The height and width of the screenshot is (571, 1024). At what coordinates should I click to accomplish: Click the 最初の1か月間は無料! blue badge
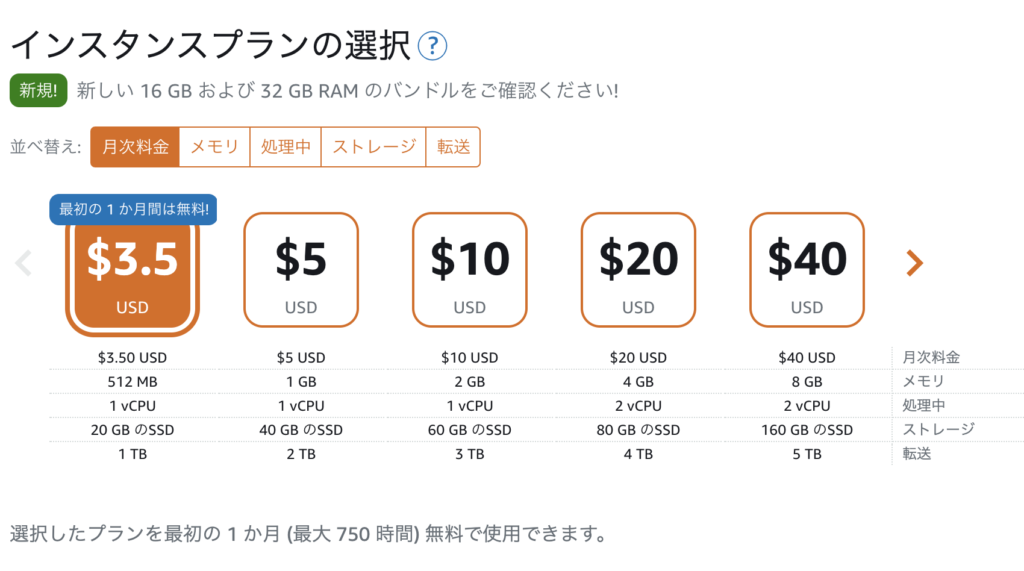tap(133, 210)
